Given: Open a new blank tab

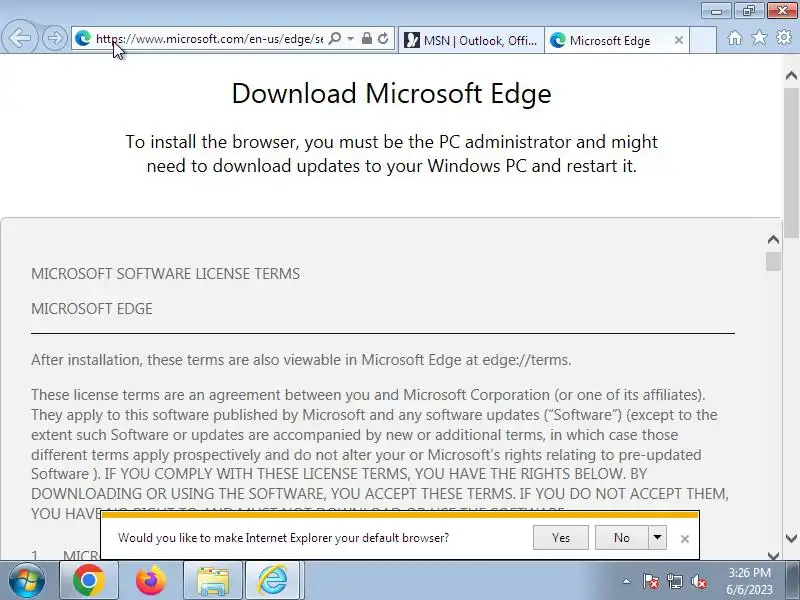Looking at the screenshot, I should [703, 40].
